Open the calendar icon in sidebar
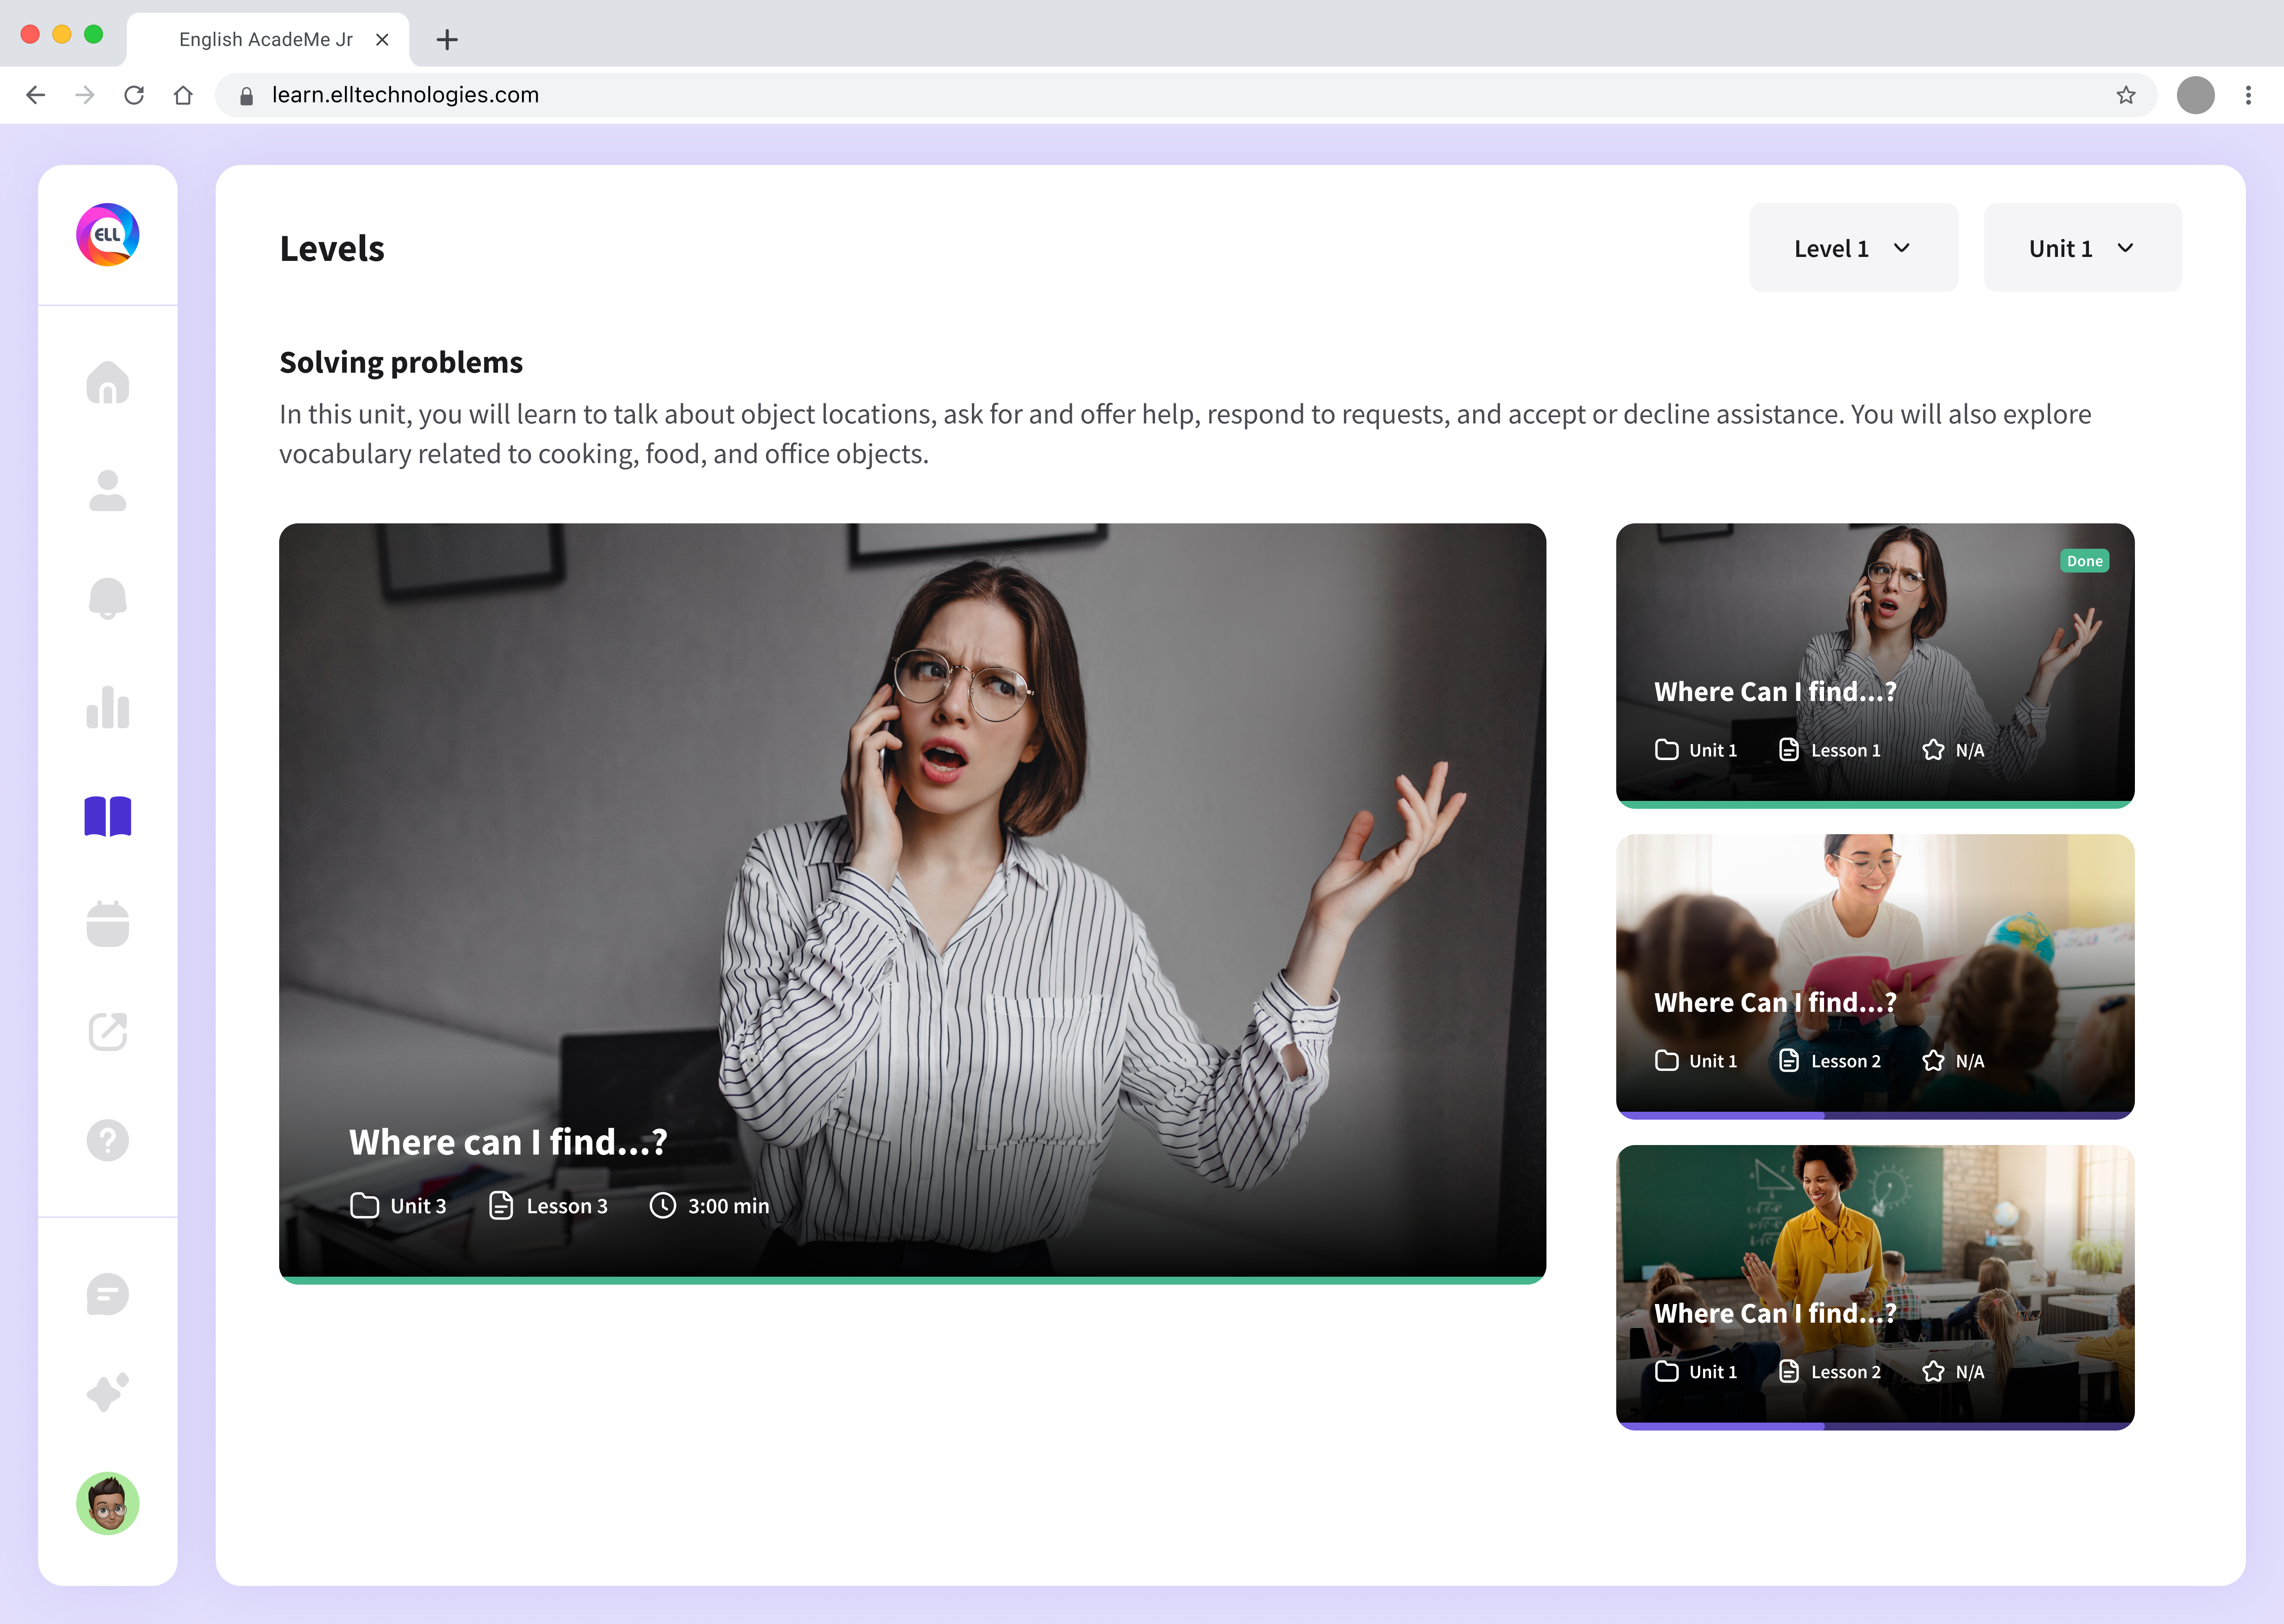 (107, 924)
